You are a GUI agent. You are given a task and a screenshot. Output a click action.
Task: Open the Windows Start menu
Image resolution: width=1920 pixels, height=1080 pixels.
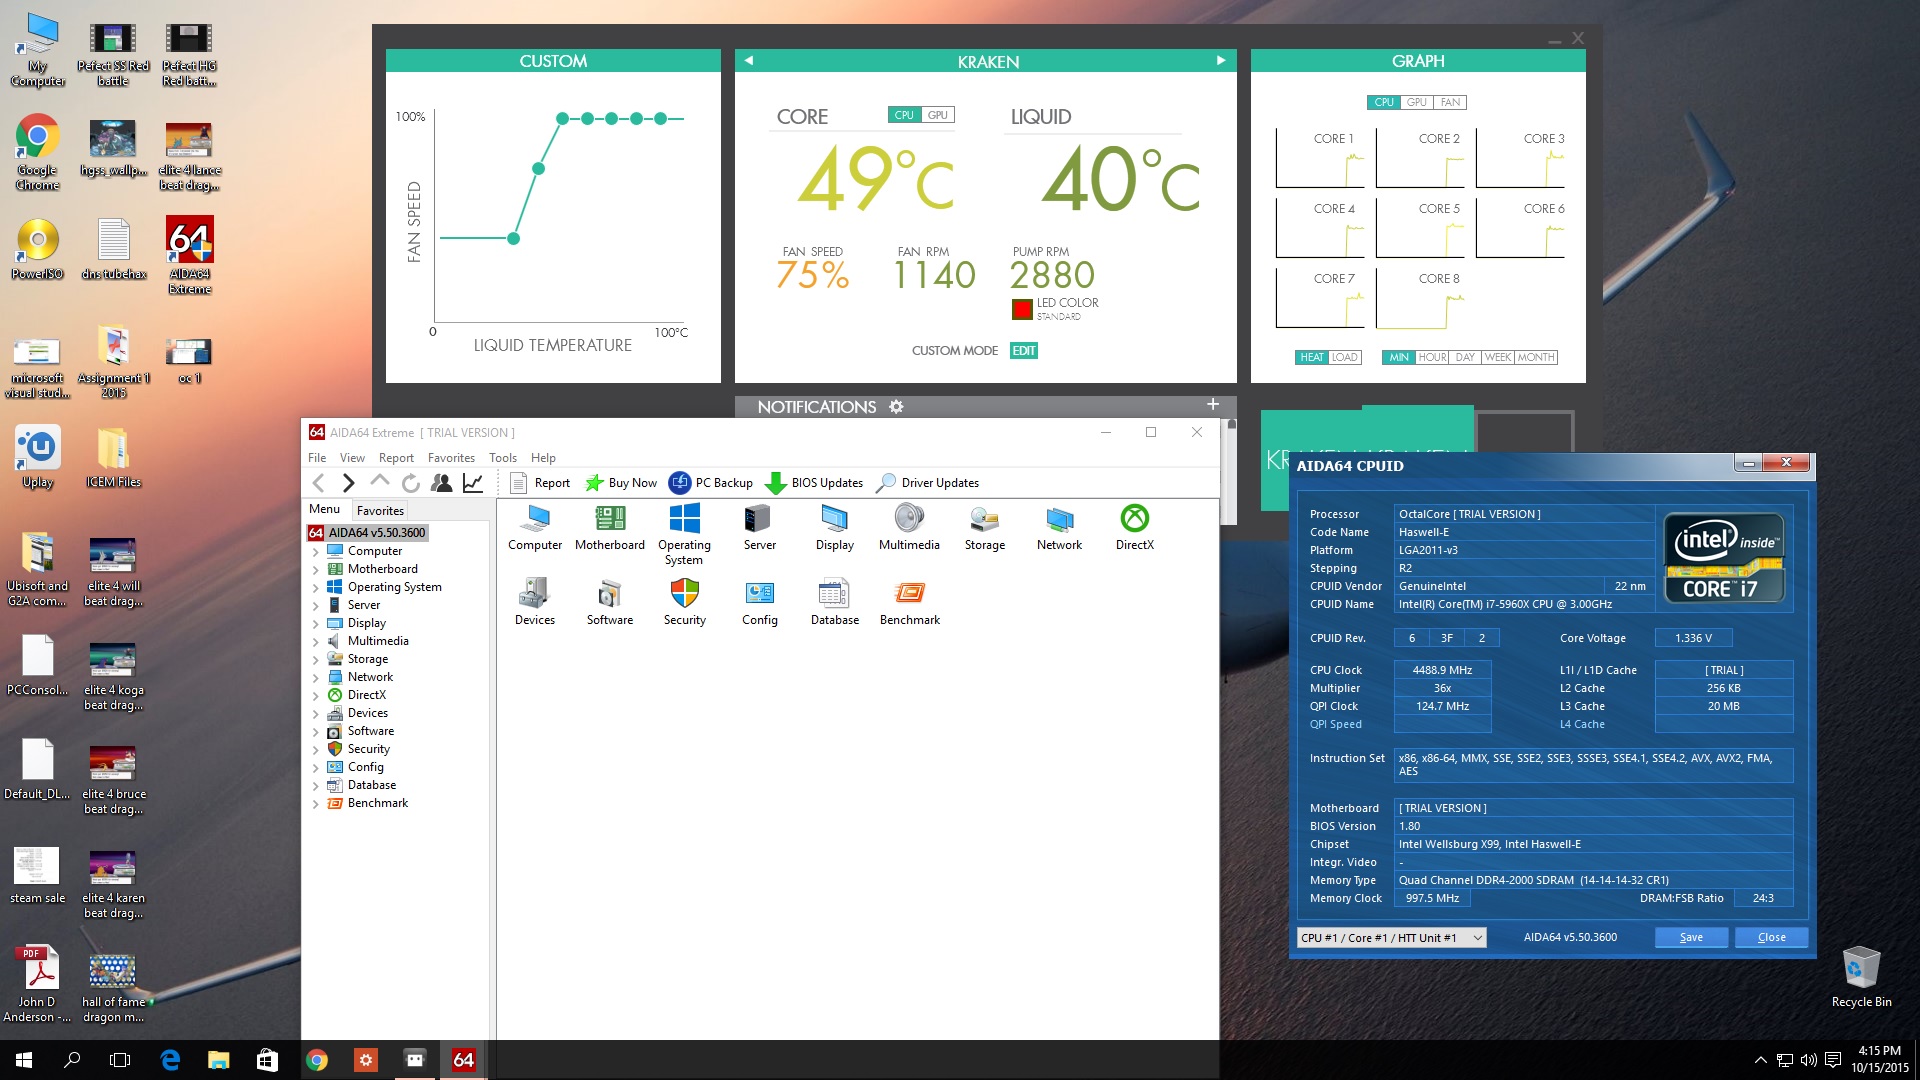pos(24,1060)
